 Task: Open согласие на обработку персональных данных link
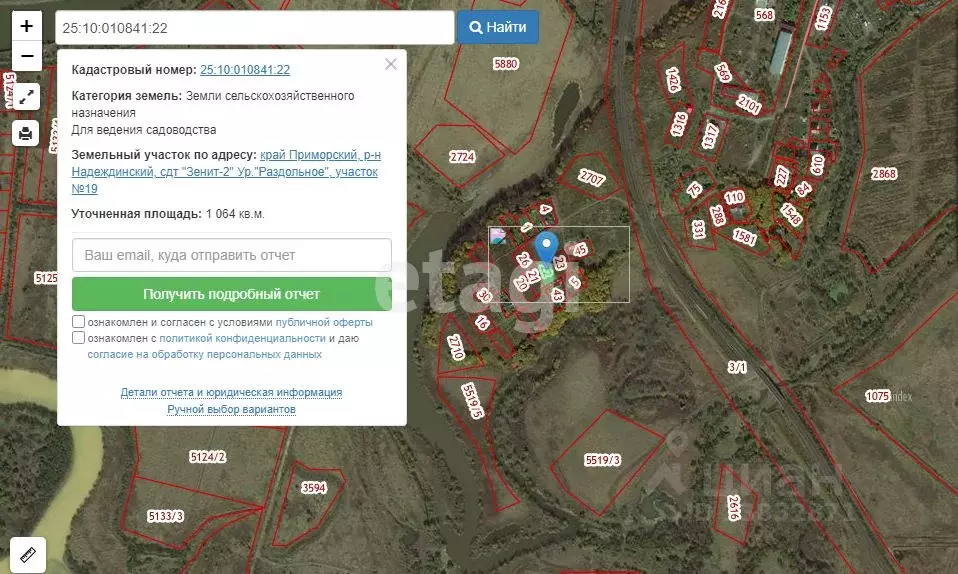click(205, 354)
